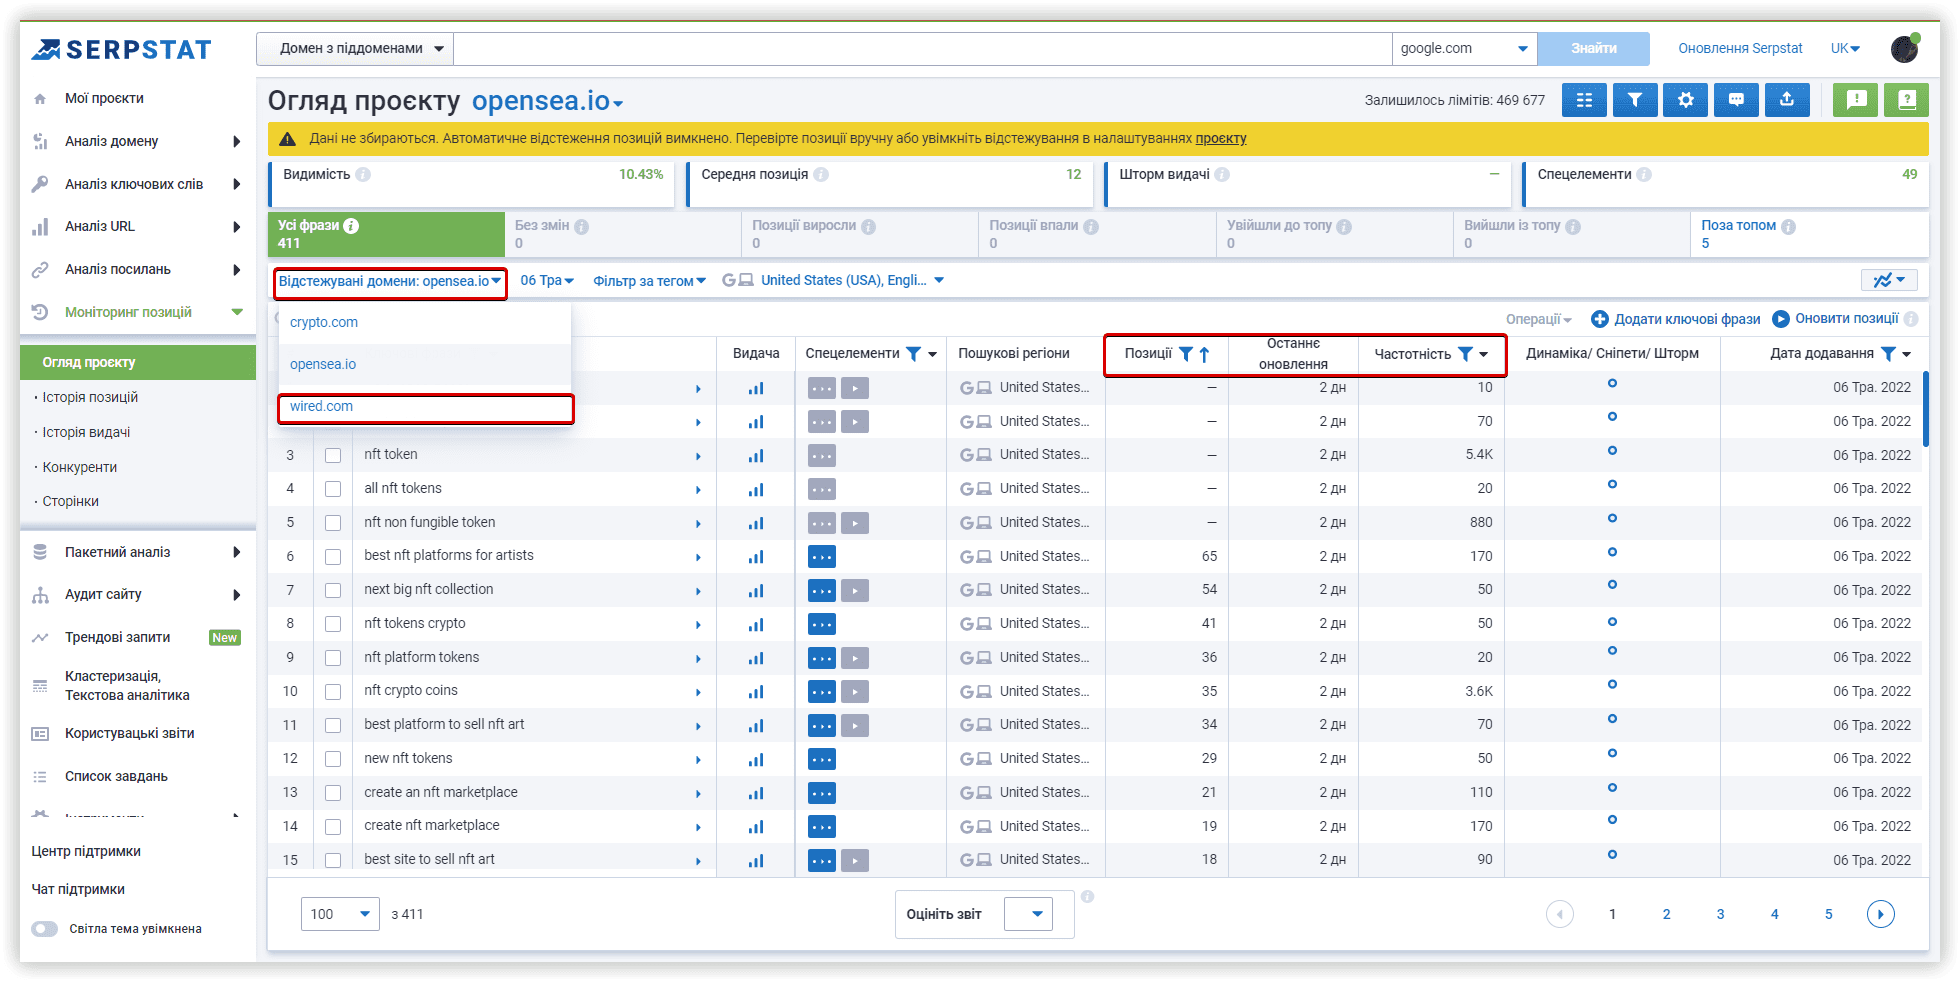Viewport: 1960px width, 982px height.
Task: Toggle the light theme switch
Action: point(44,929)
